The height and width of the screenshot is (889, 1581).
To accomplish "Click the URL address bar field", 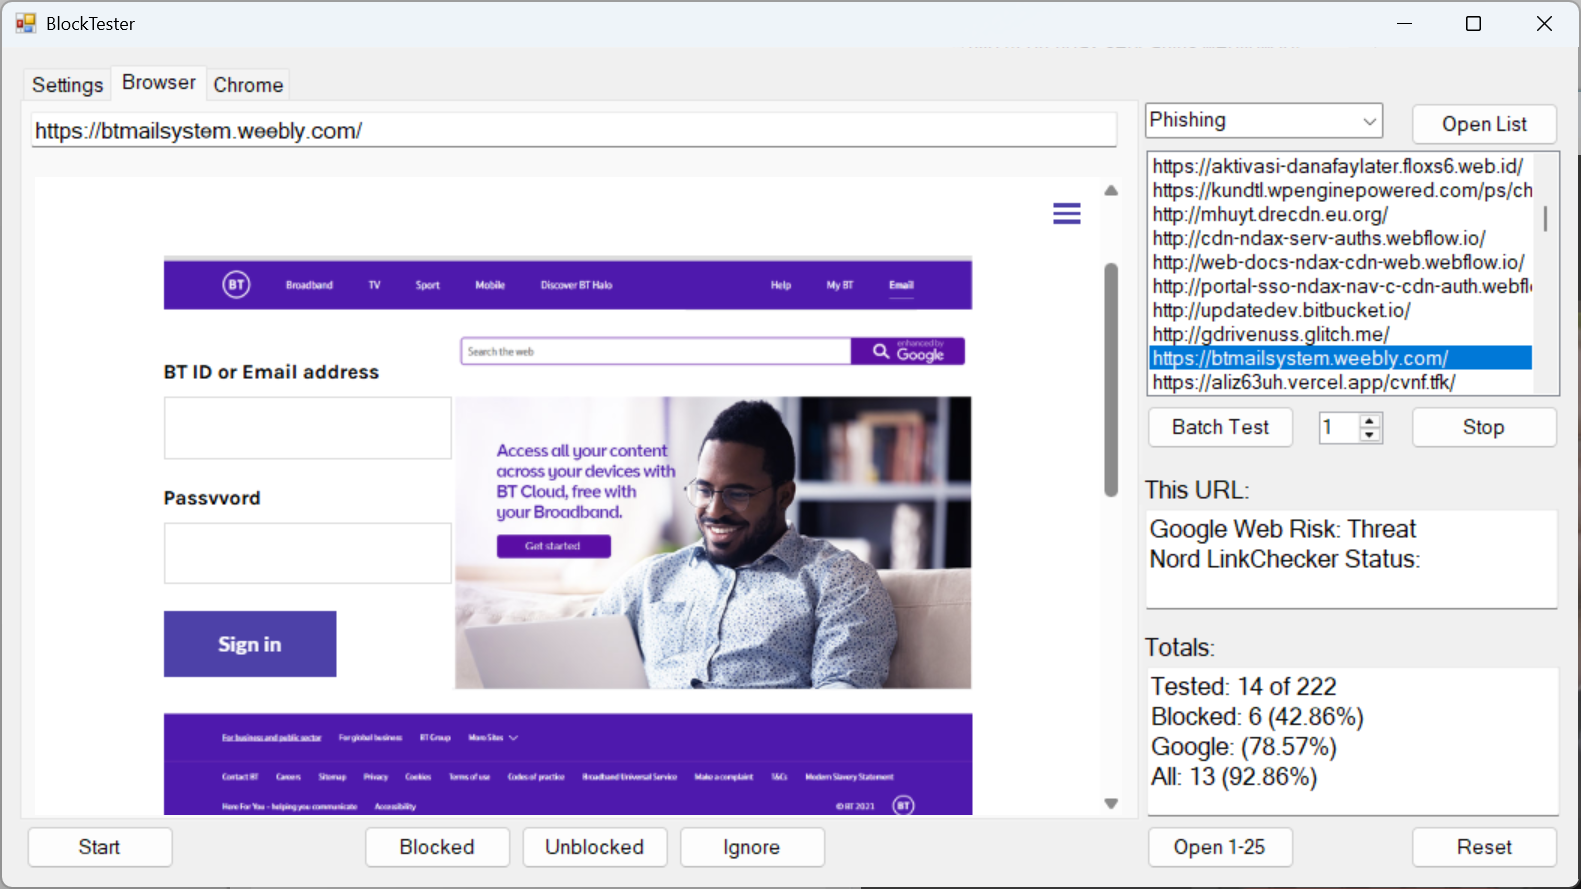I will tap(574, 131).
